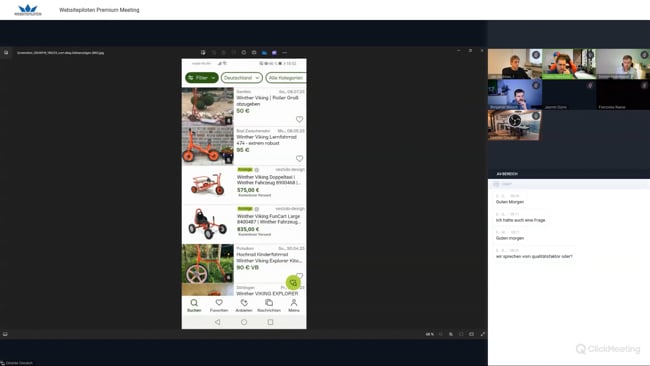The image size is (650, 366).
Task: Click the 90 € VB price
Action: click(247, 268)
